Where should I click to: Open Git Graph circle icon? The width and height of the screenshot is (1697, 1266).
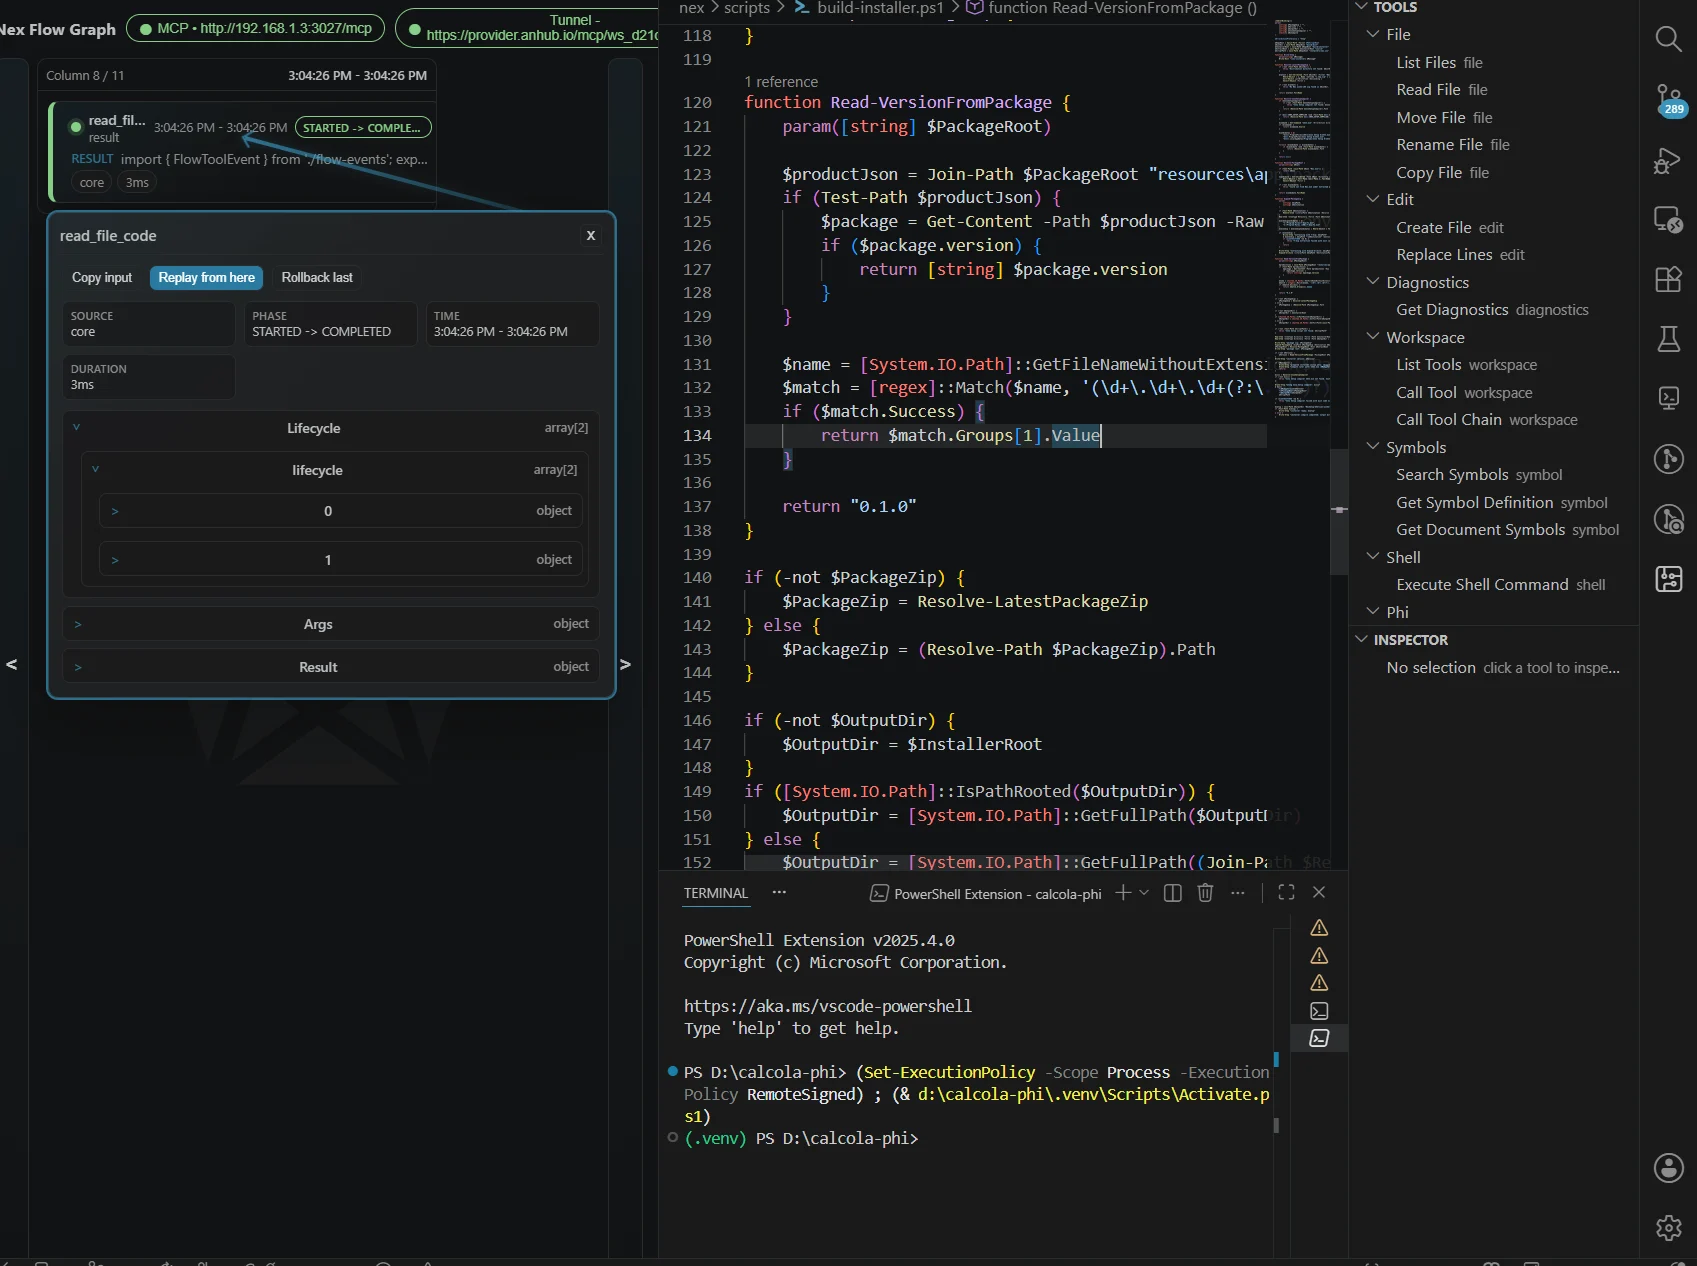1668,459
